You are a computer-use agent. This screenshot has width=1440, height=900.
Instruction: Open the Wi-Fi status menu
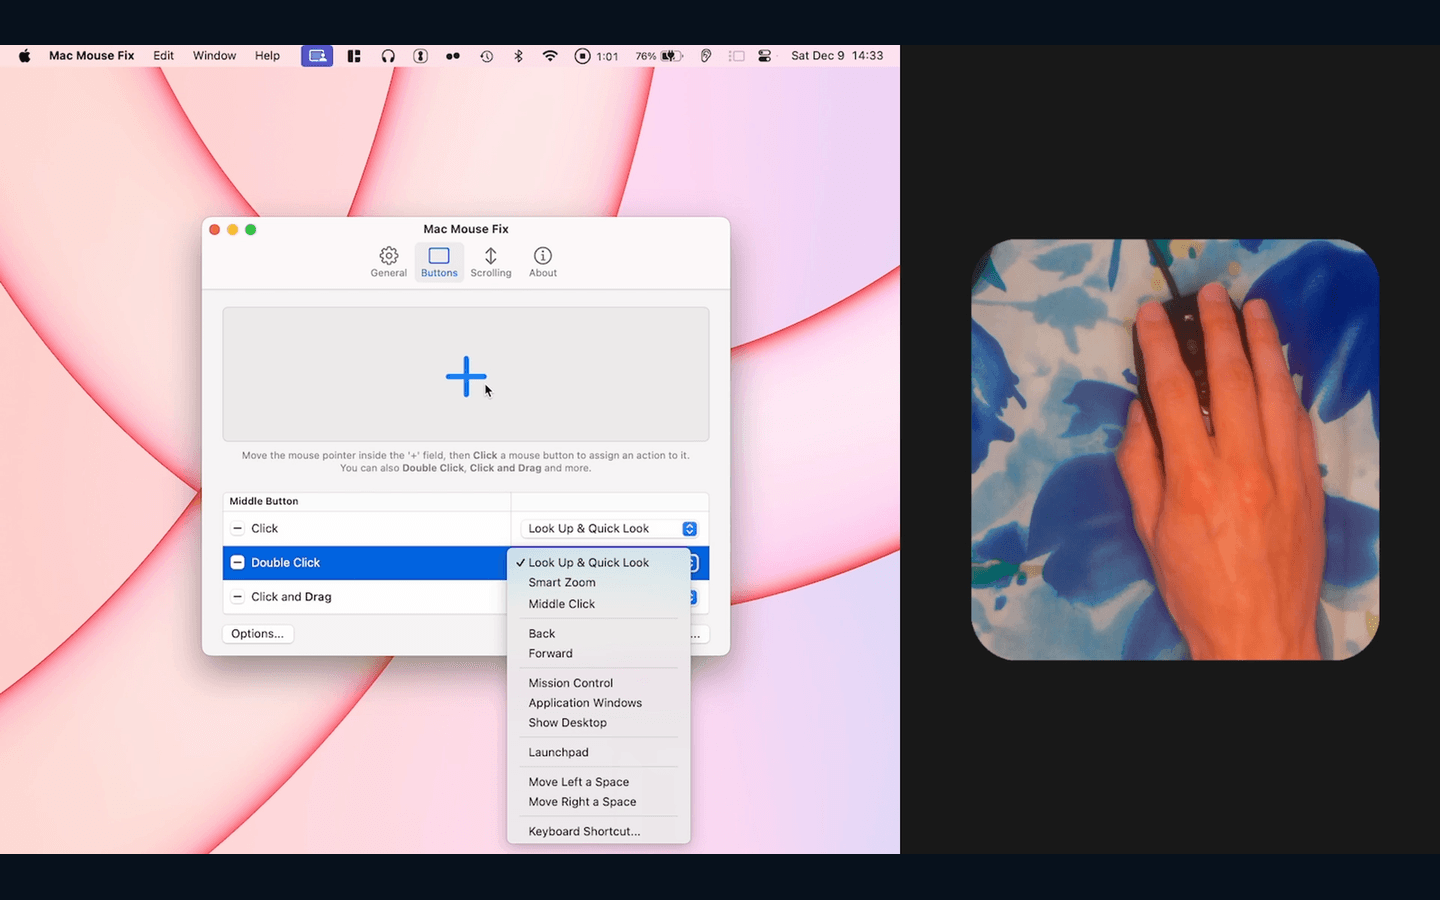click(550, 56)
